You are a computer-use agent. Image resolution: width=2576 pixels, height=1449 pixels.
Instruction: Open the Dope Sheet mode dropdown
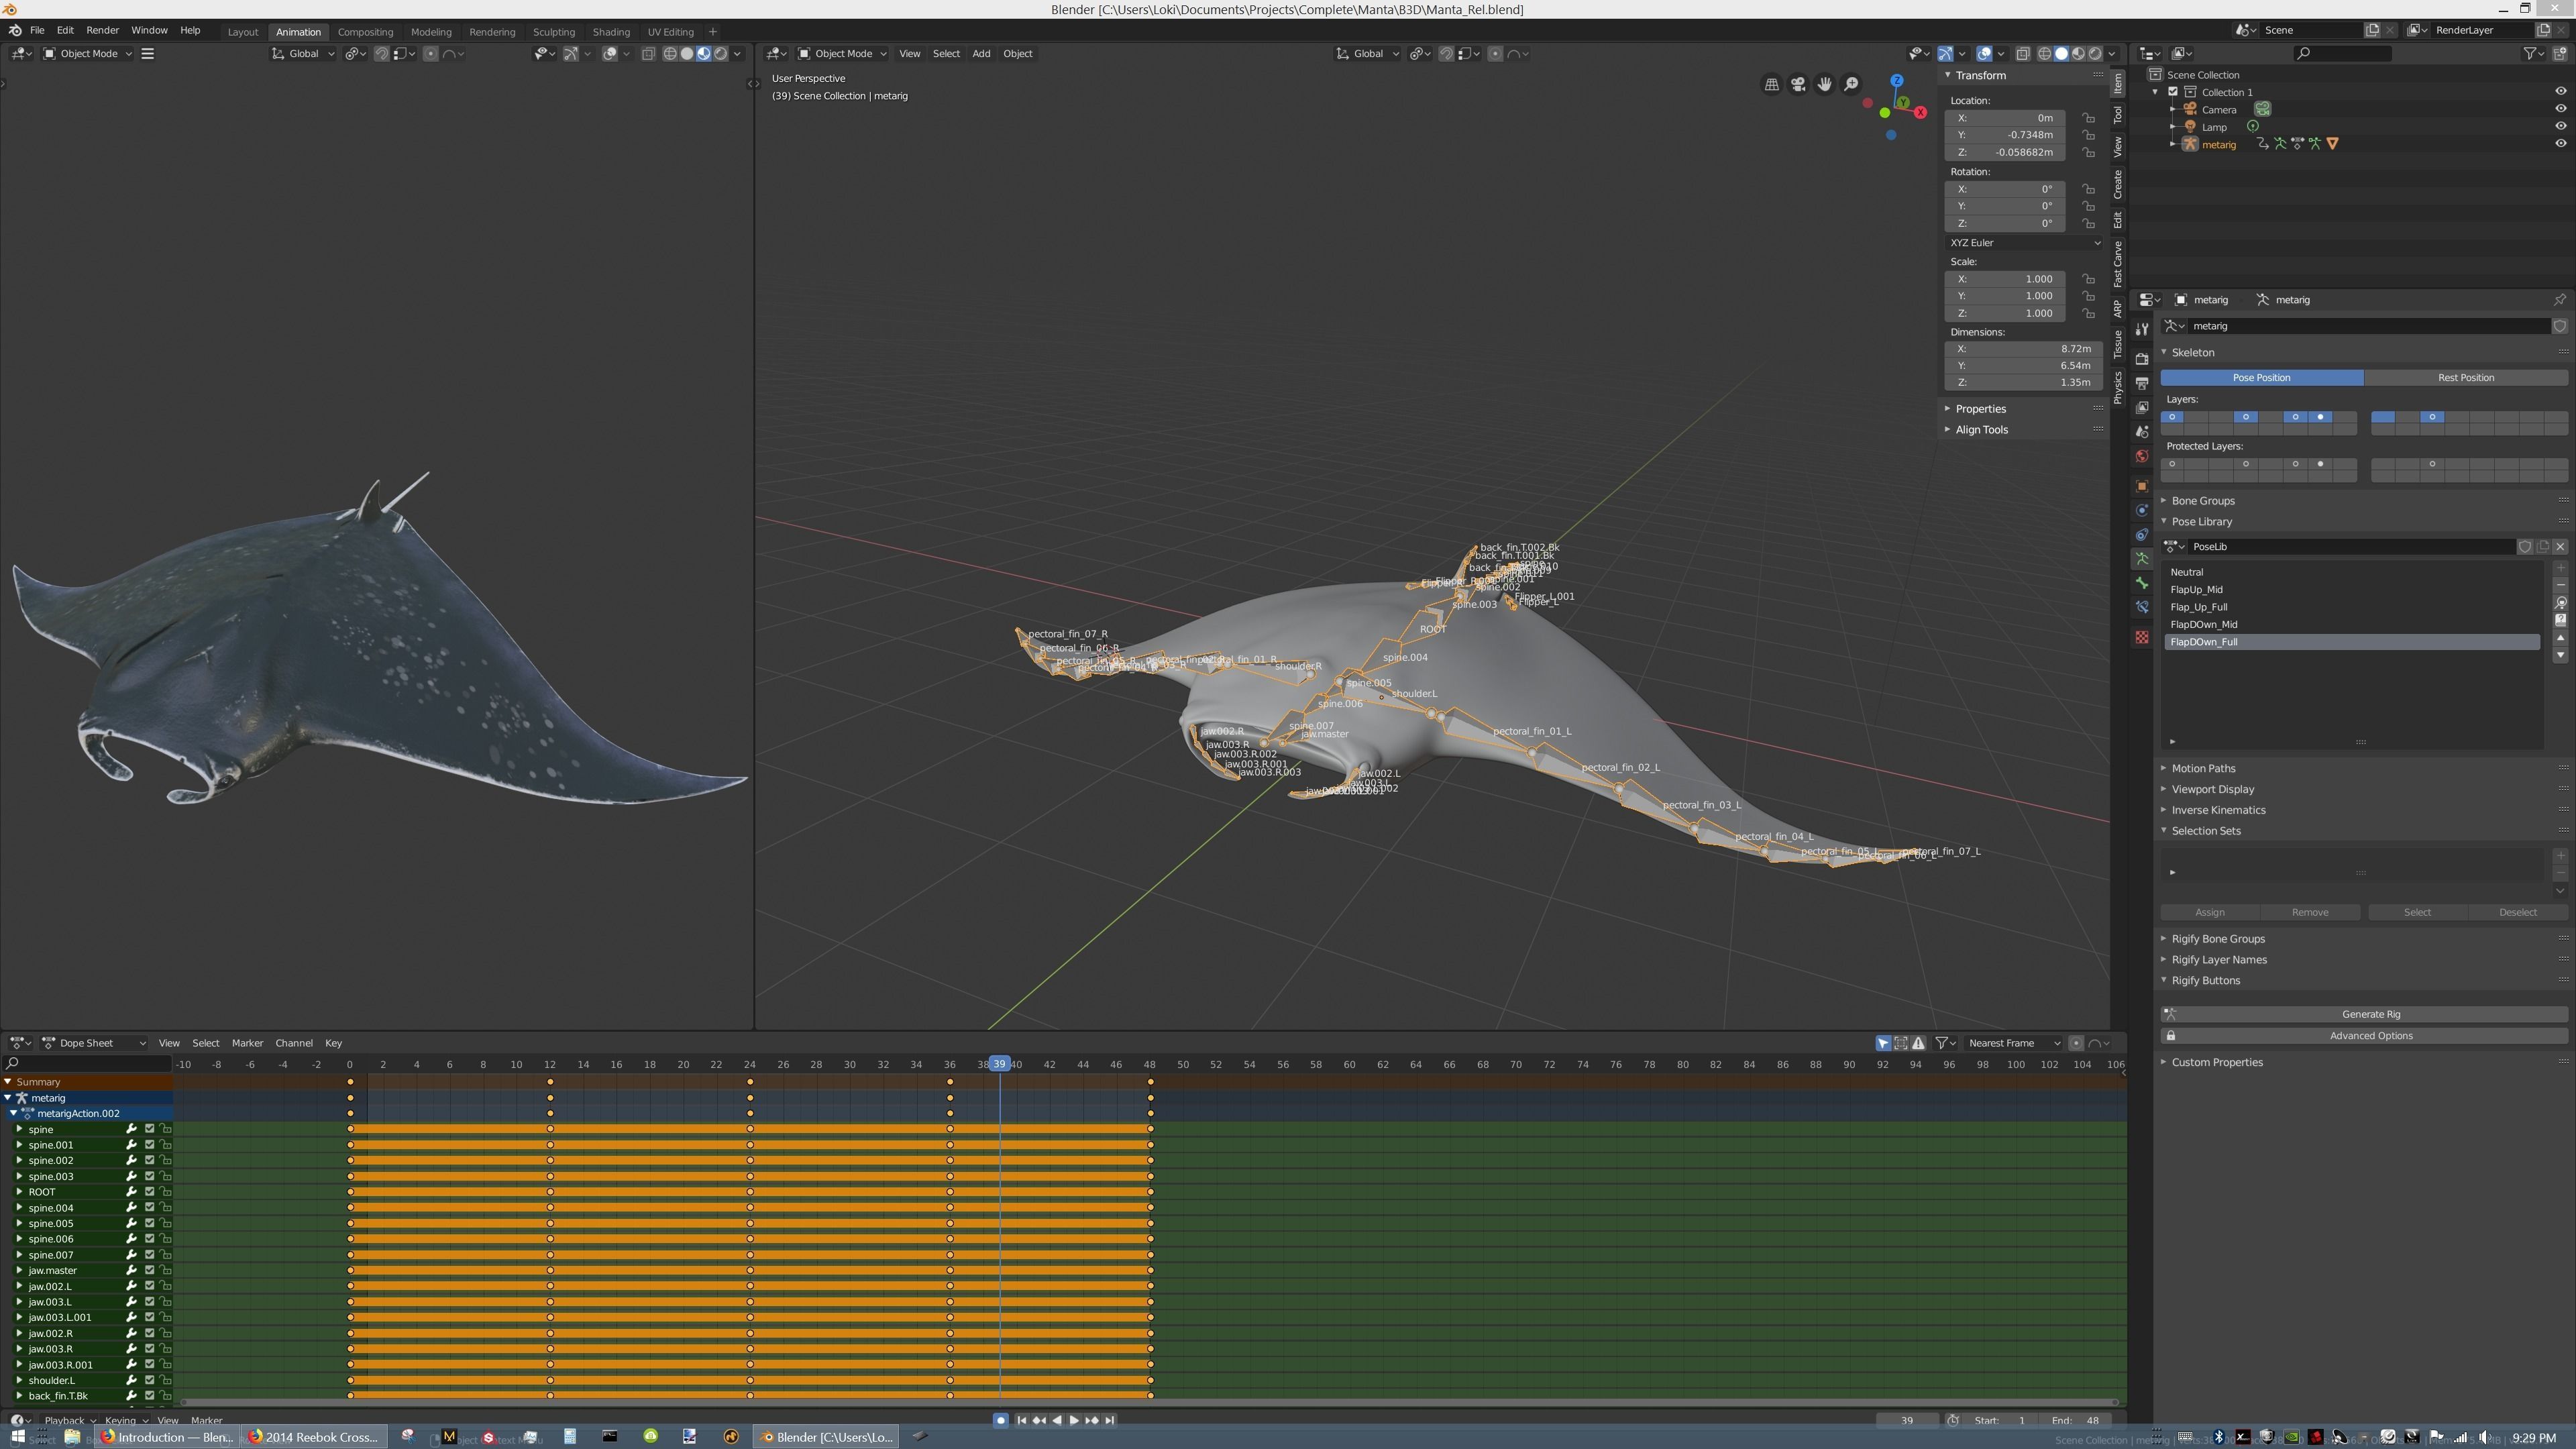pos(95,1043)
